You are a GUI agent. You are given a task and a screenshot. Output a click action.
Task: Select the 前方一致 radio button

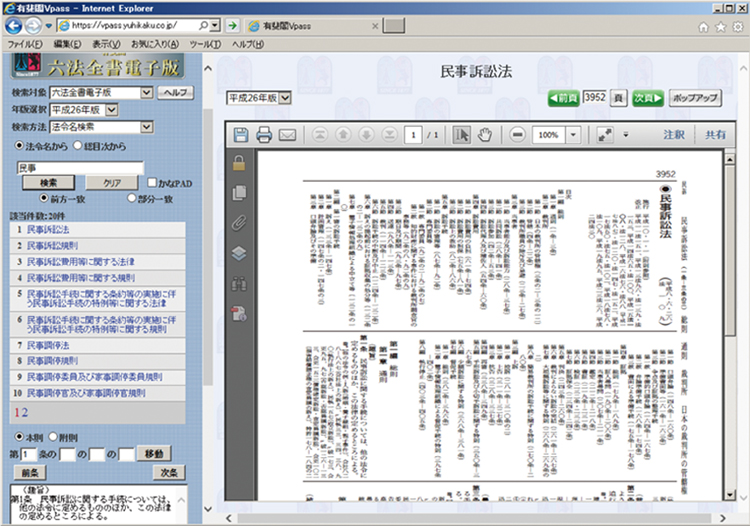point(44,198)
